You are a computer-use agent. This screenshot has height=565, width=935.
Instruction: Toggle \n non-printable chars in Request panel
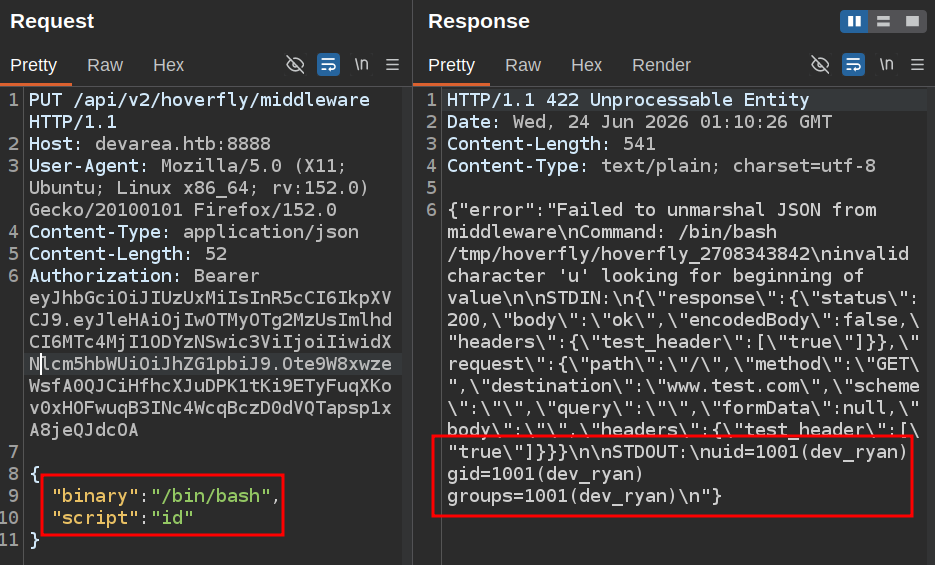(361, 64)
